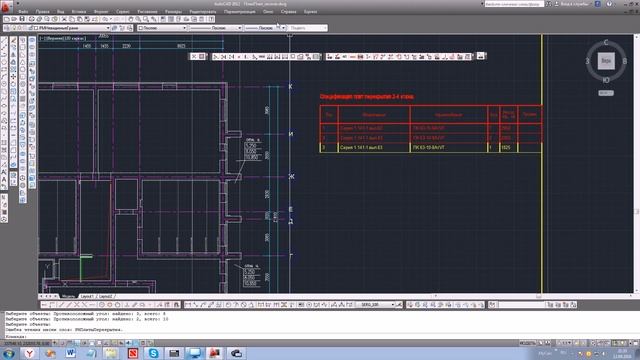Open the Редактировать menu

(203, 12)
